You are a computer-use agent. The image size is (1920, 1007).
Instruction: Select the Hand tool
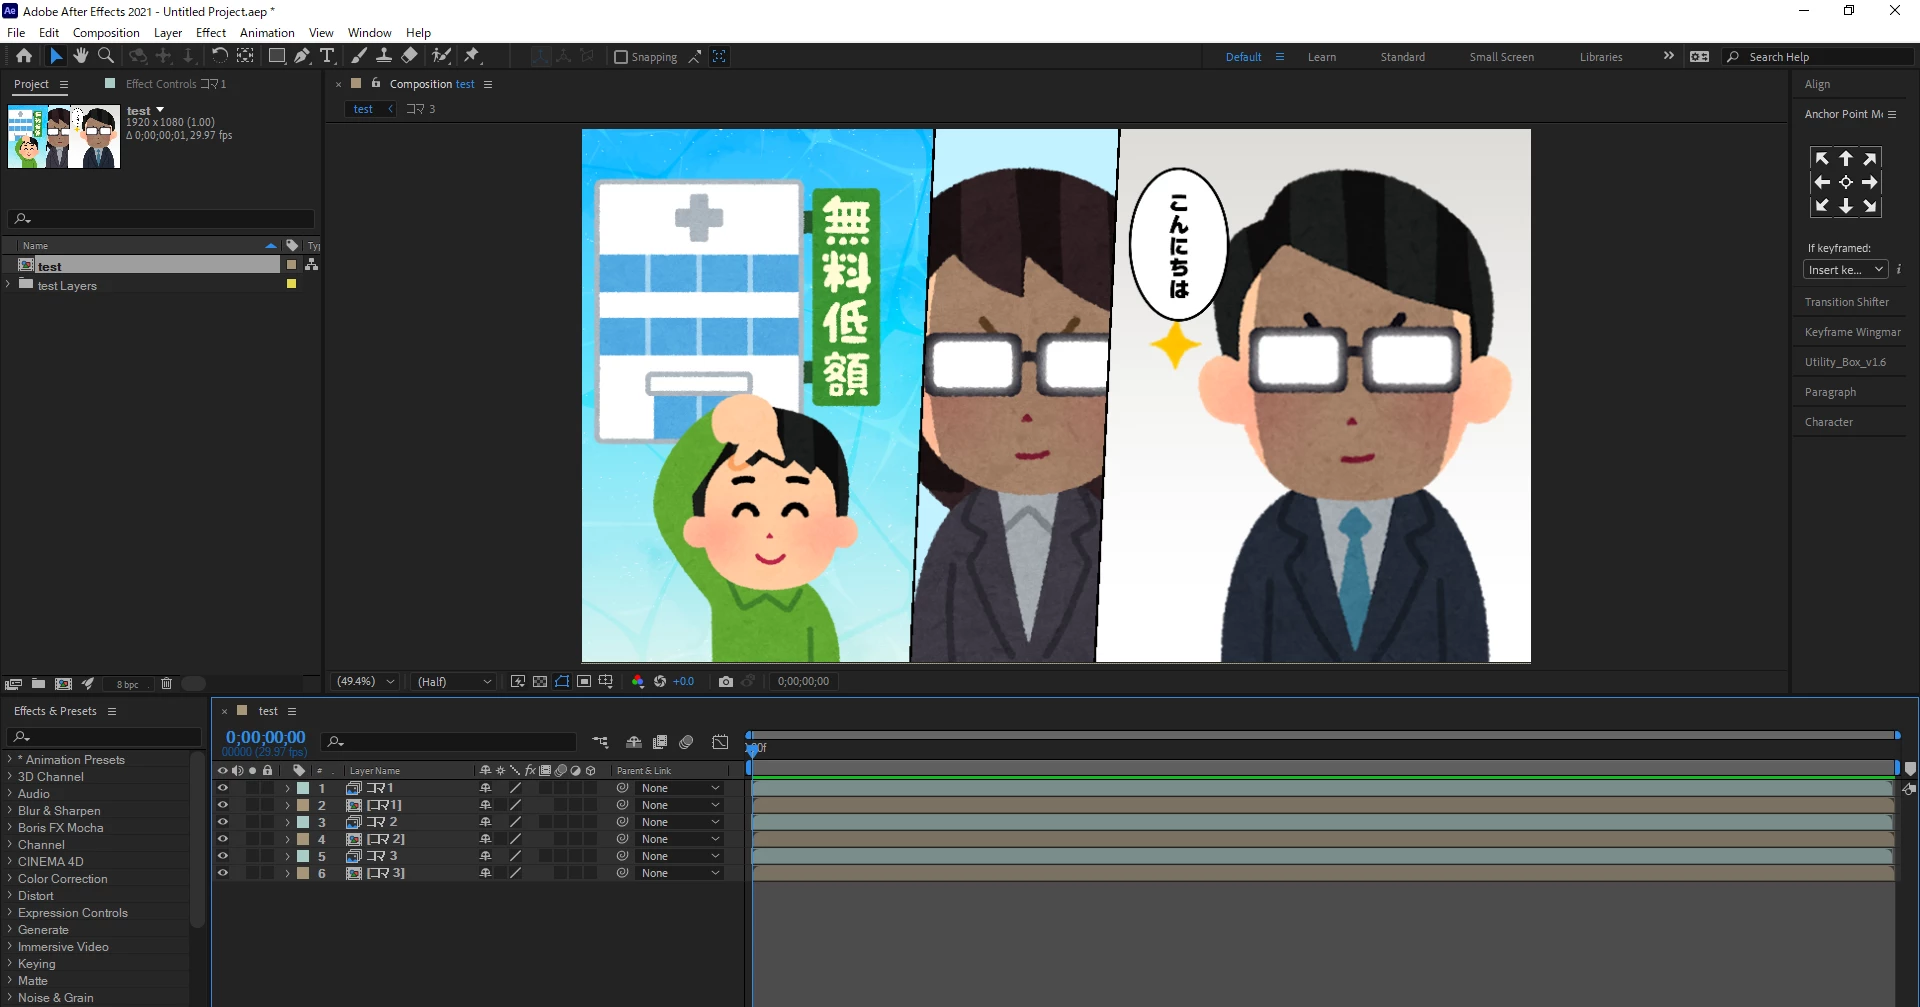coord(81,56)
